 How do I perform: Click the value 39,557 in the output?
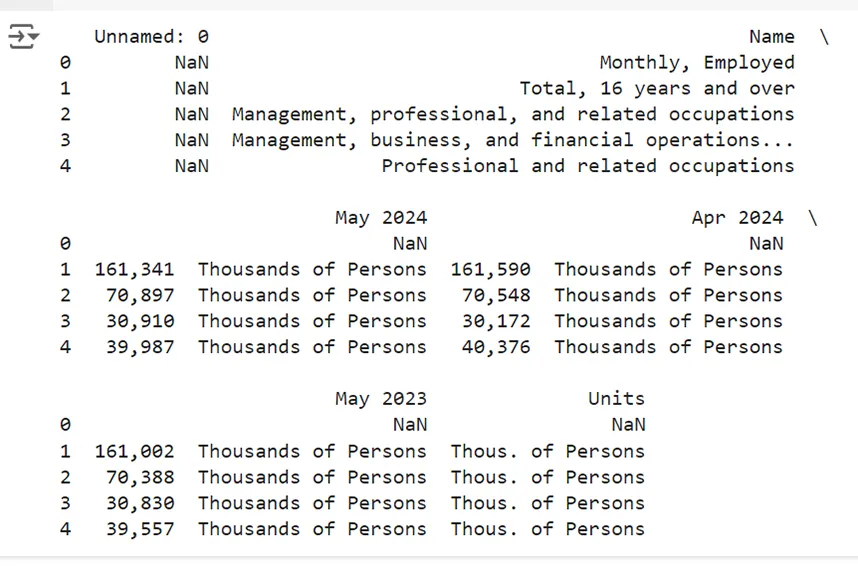[x=140, y=530]
